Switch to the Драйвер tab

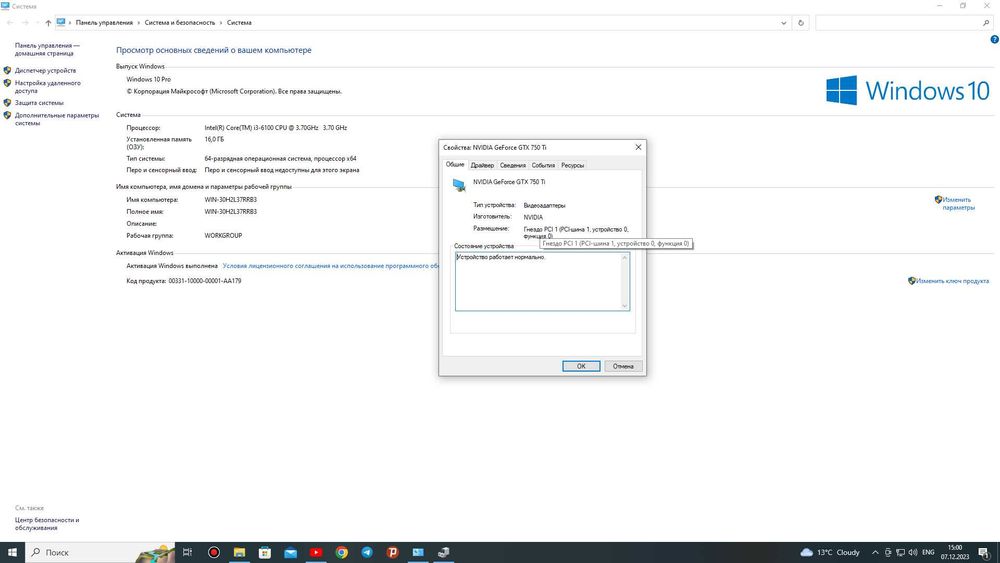tap(482, 165)
